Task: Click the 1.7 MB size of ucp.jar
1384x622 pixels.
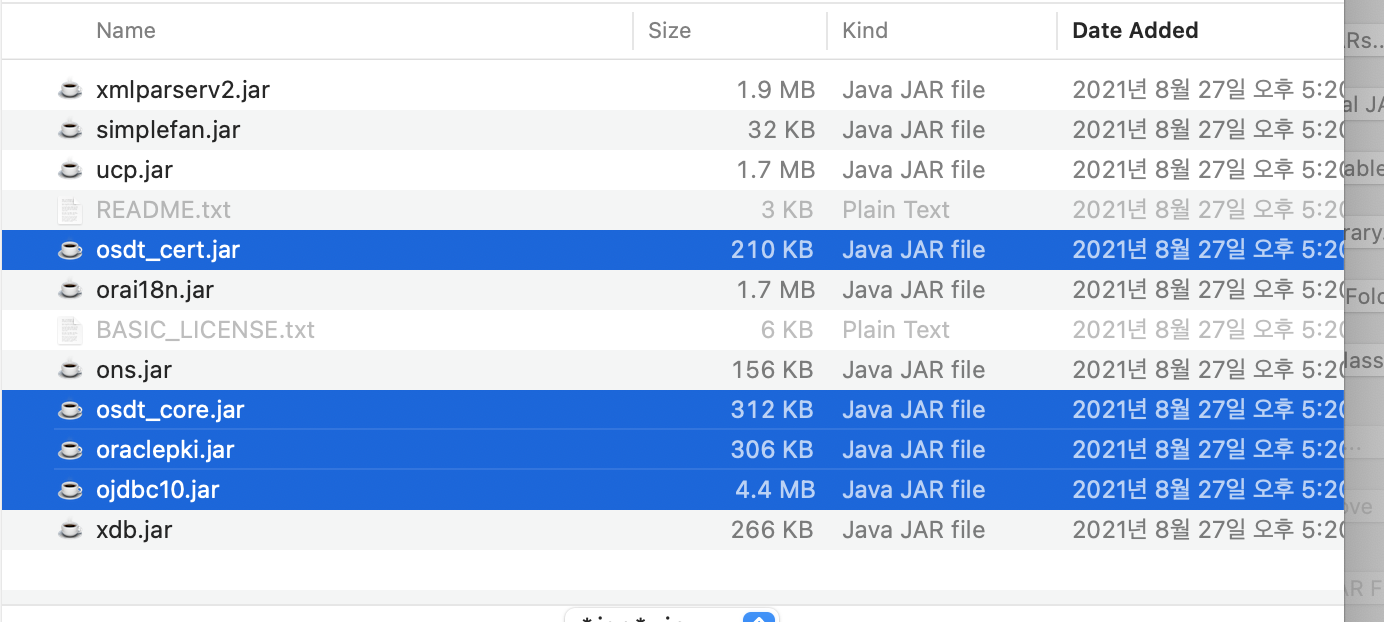Action: tap(776, 170)
